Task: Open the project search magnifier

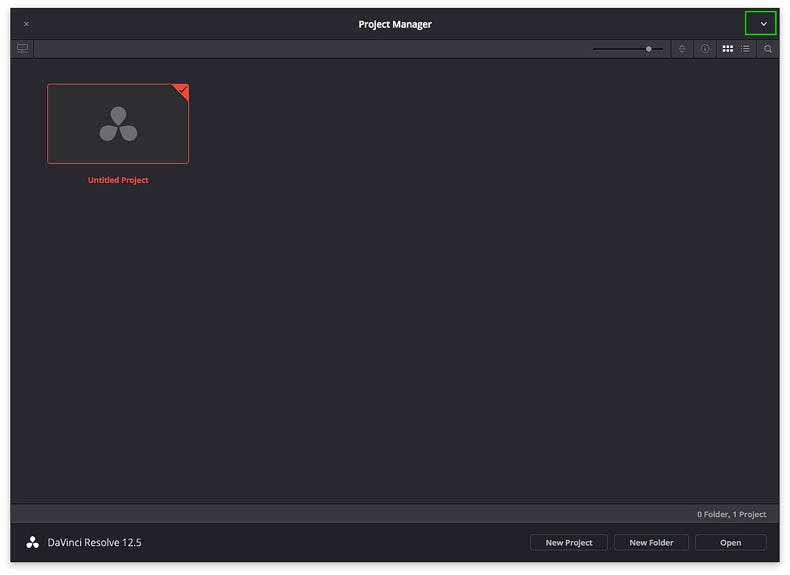Action: pyautogui.click(x=768, y=49)
